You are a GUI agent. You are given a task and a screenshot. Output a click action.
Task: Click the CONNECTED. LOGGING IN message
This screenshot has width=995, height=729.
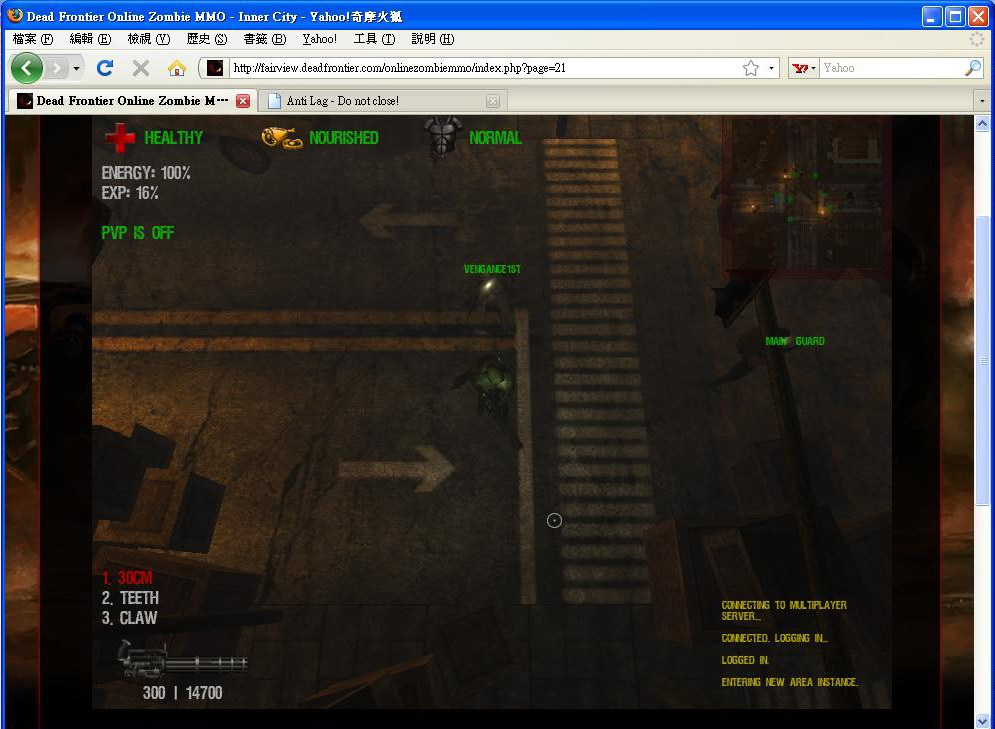pos(774,638)
